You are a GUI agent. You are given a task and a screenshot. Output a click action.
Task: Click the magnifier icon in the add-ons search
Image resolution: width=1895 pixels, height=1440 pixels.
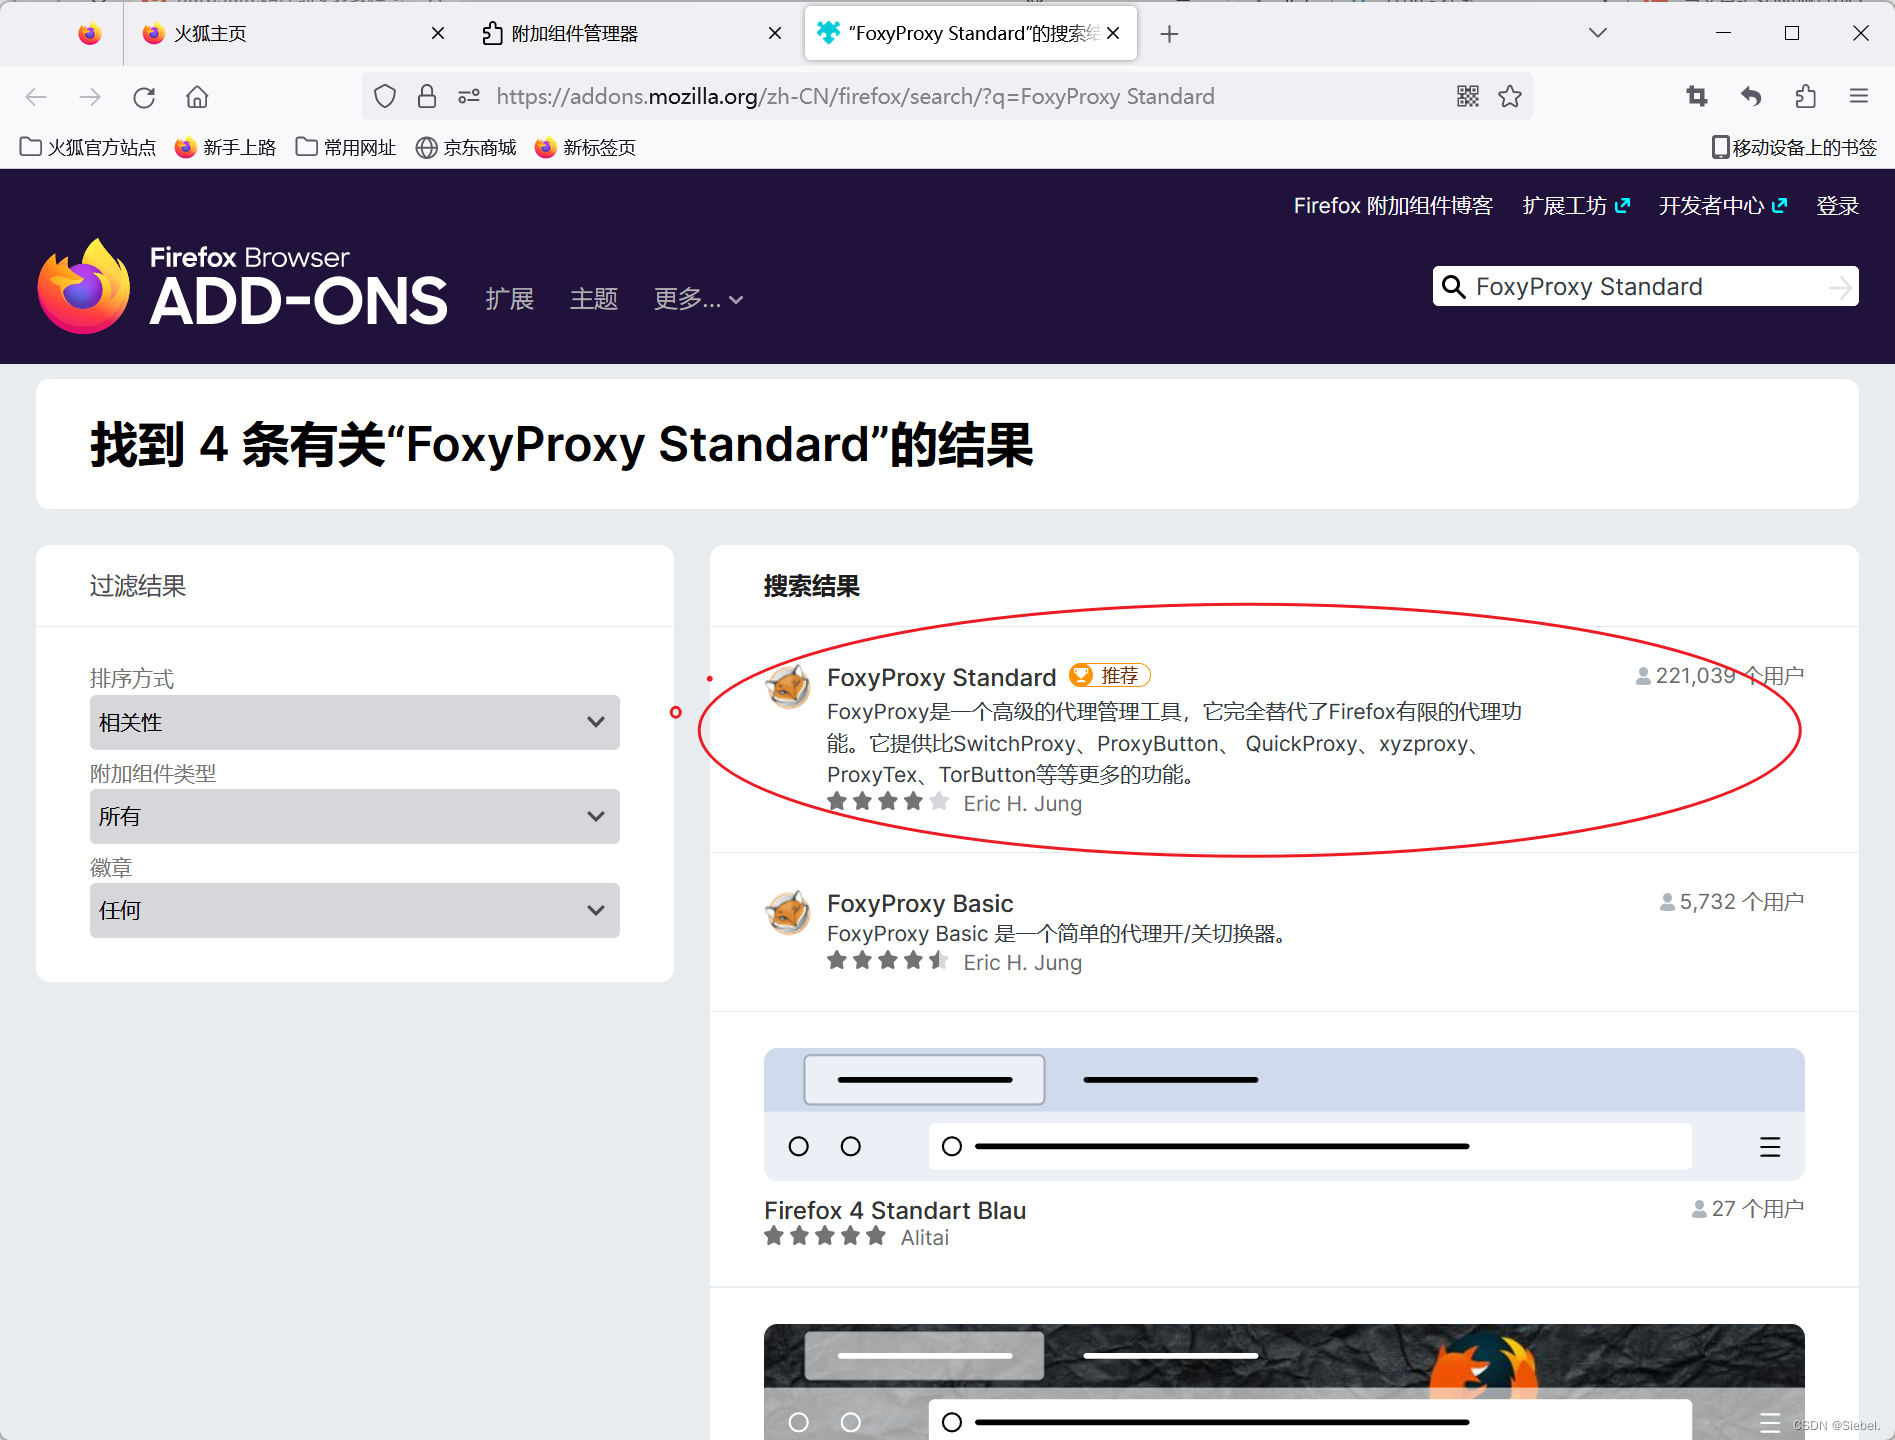pyautogui.click(x=1454, y=287)
